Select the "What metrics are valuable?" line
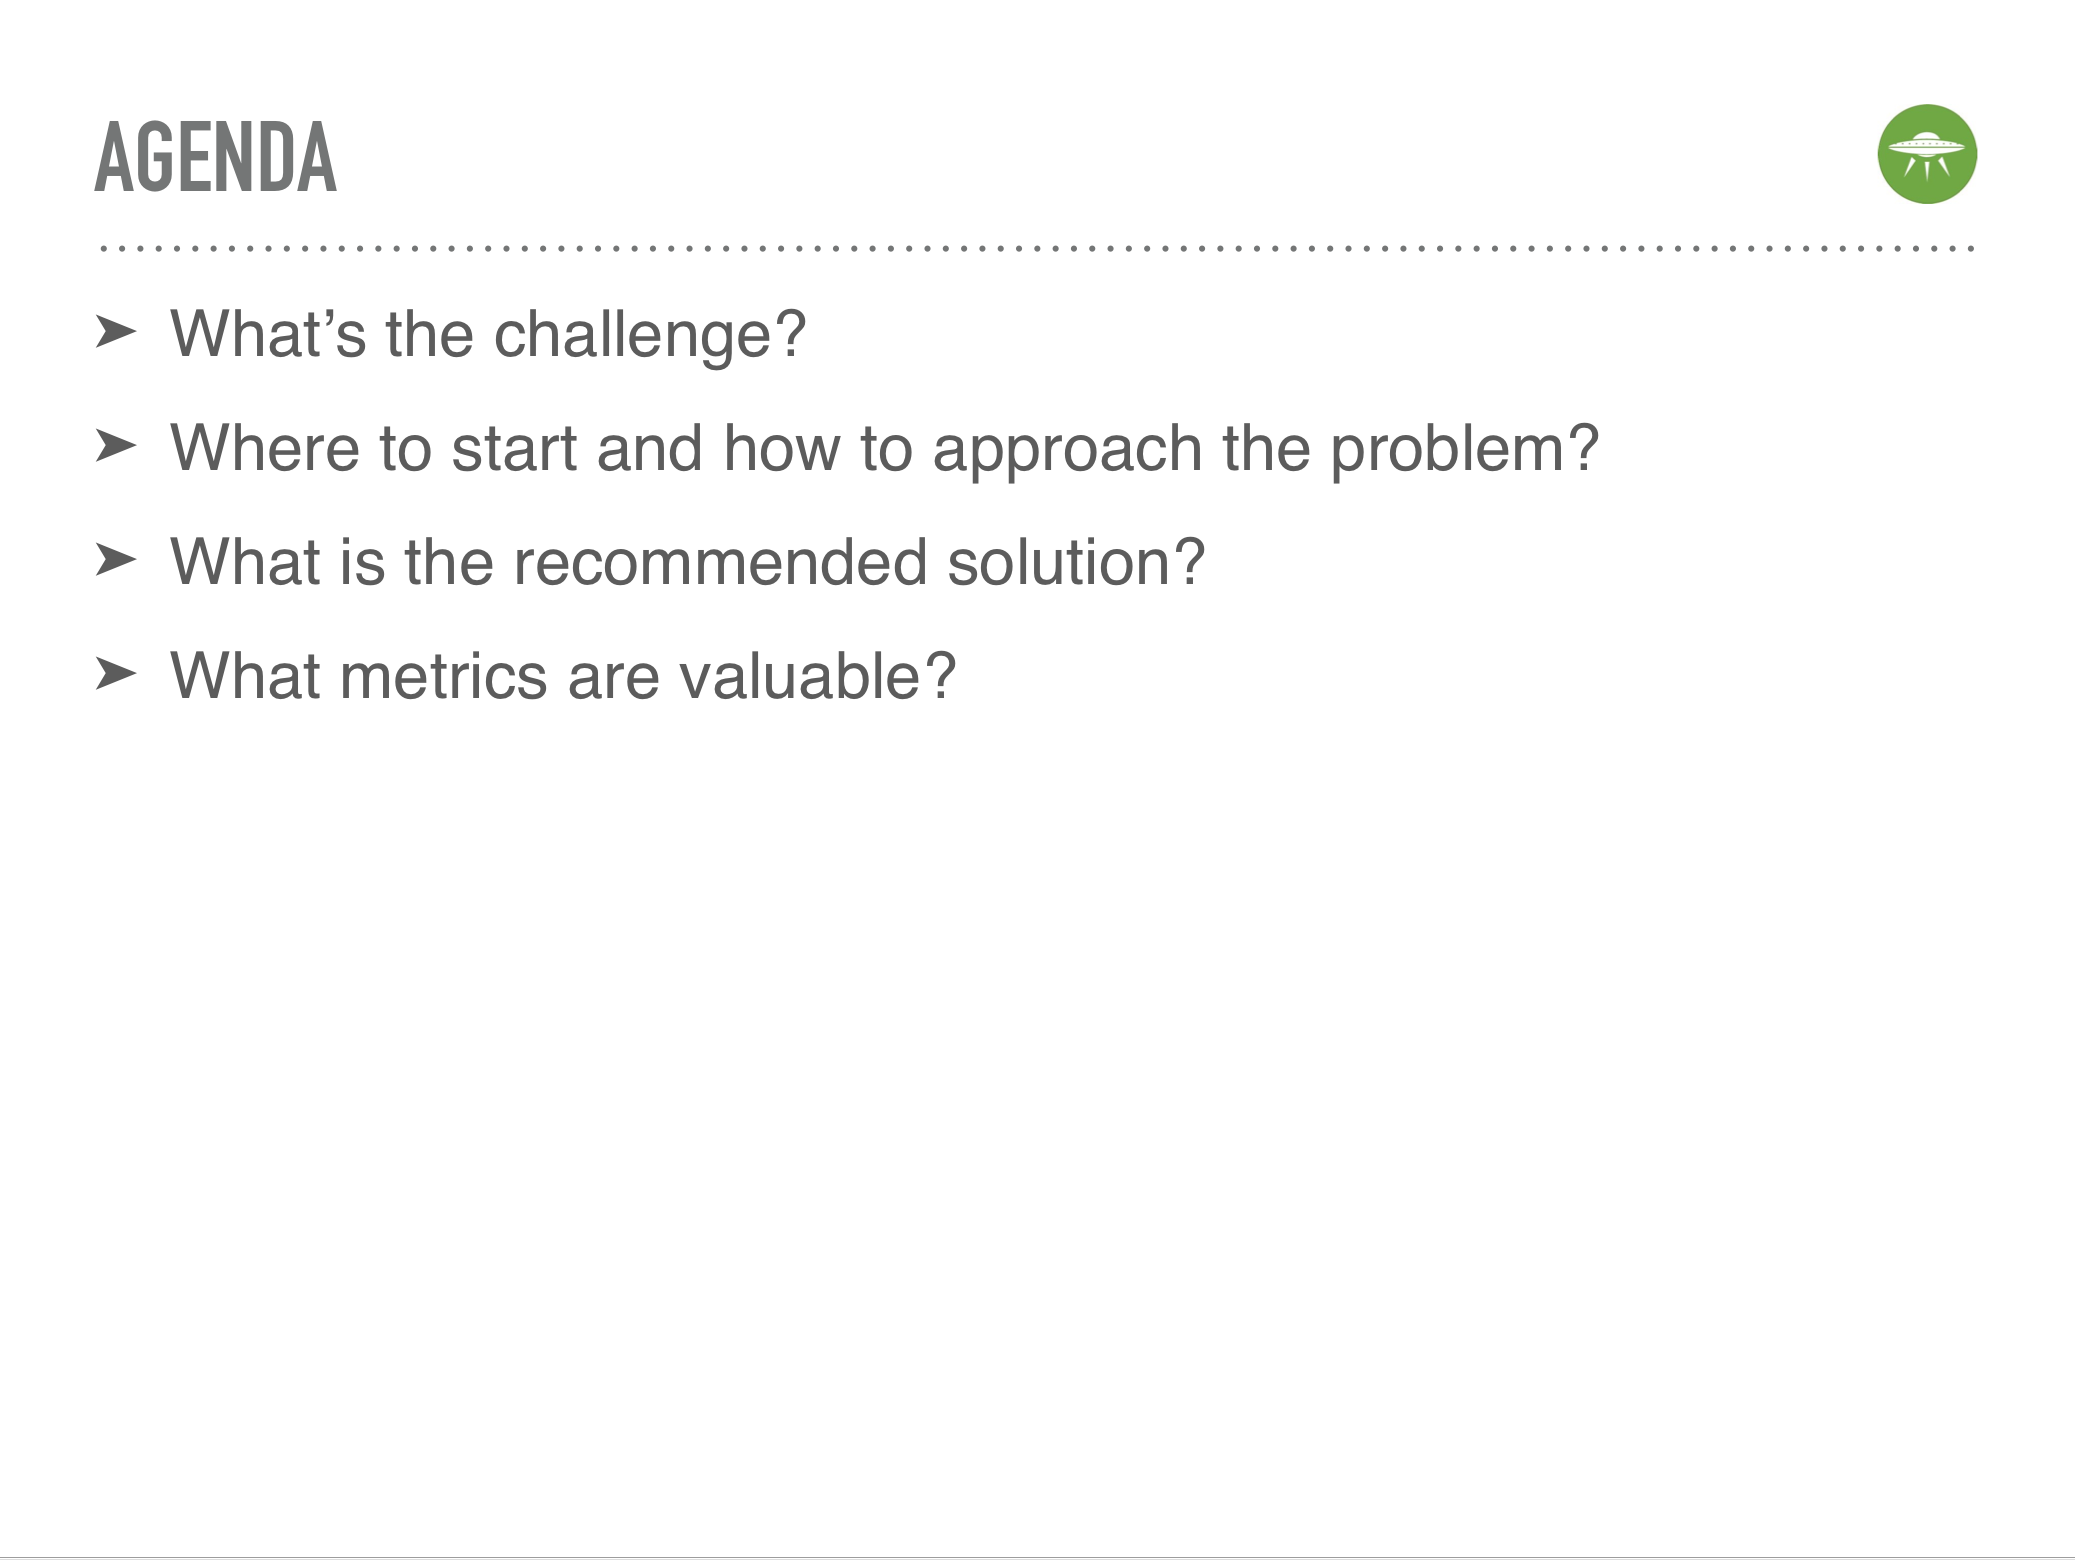 coord(564,676)
